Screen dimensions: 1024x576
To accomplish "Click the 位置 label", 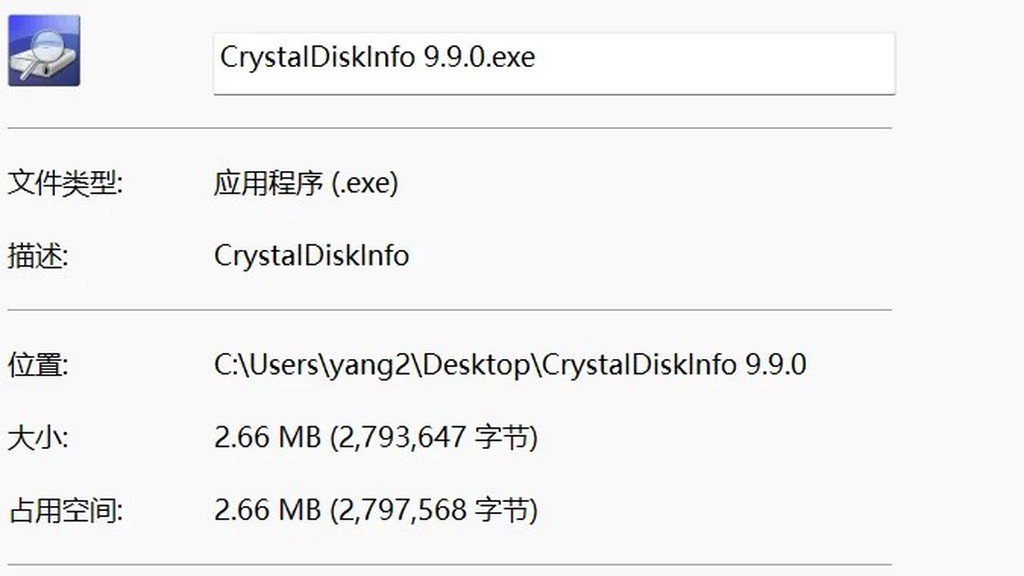I will point(38,364).
